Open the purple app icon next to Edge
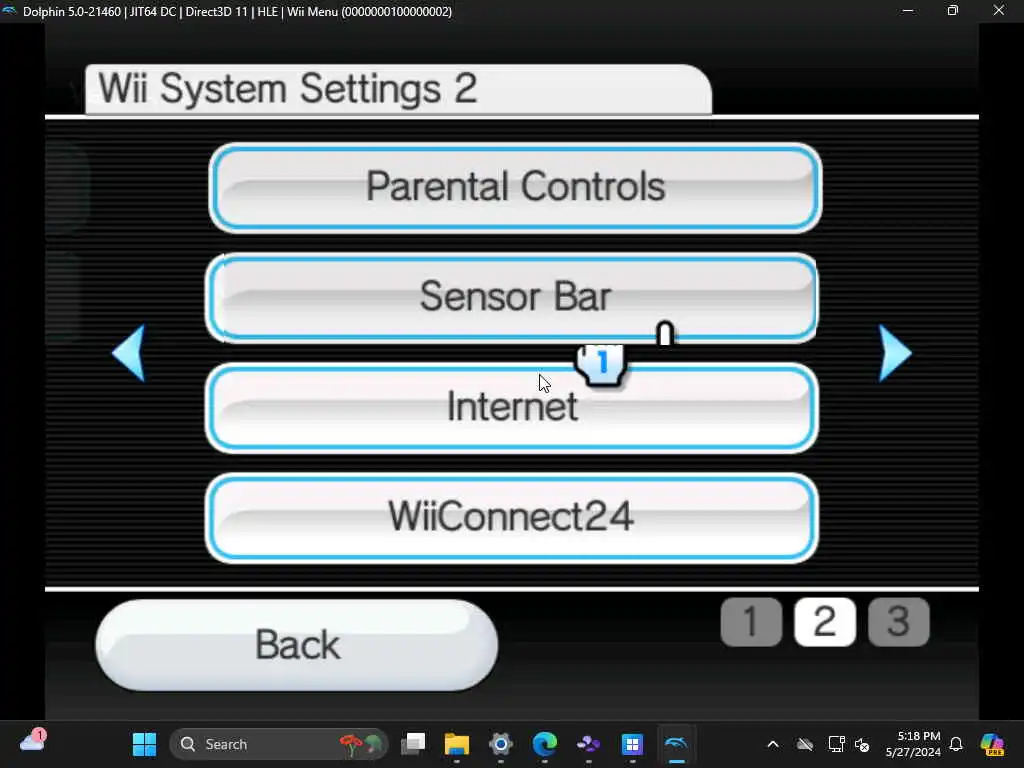The width and height of the screenshot is (1024, 768). (x=588, y=744)
